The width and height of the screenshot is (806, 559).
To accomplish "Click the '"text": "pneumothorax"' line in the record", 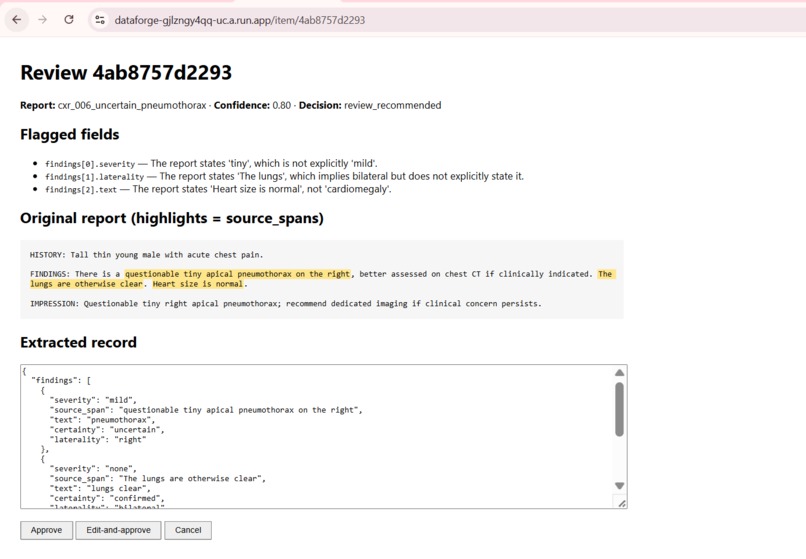I will tap(102, 420).
